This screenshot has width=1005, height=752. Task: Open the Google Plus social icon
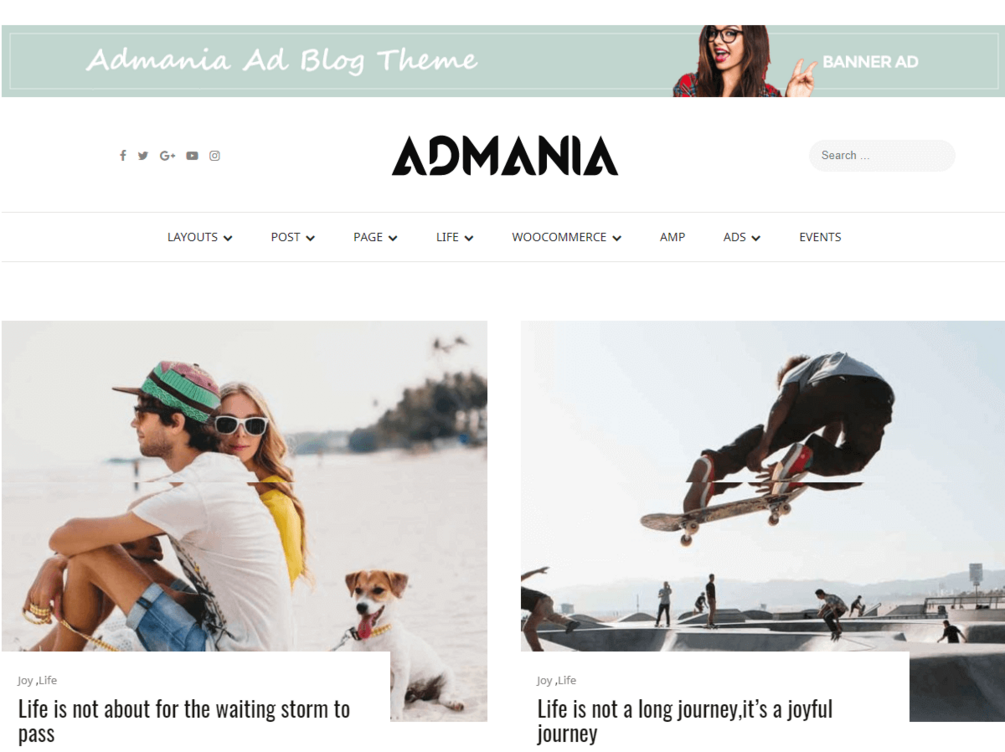[x=167, y=156]
